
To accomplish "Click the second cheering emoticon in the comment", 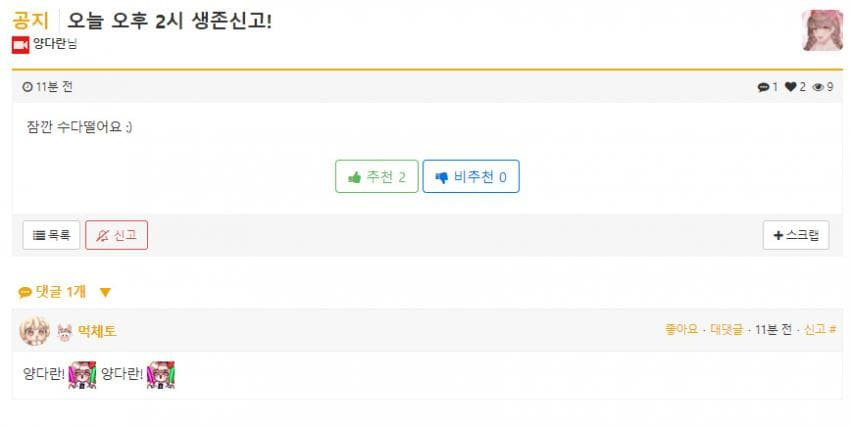I will [x=161, y=375].
